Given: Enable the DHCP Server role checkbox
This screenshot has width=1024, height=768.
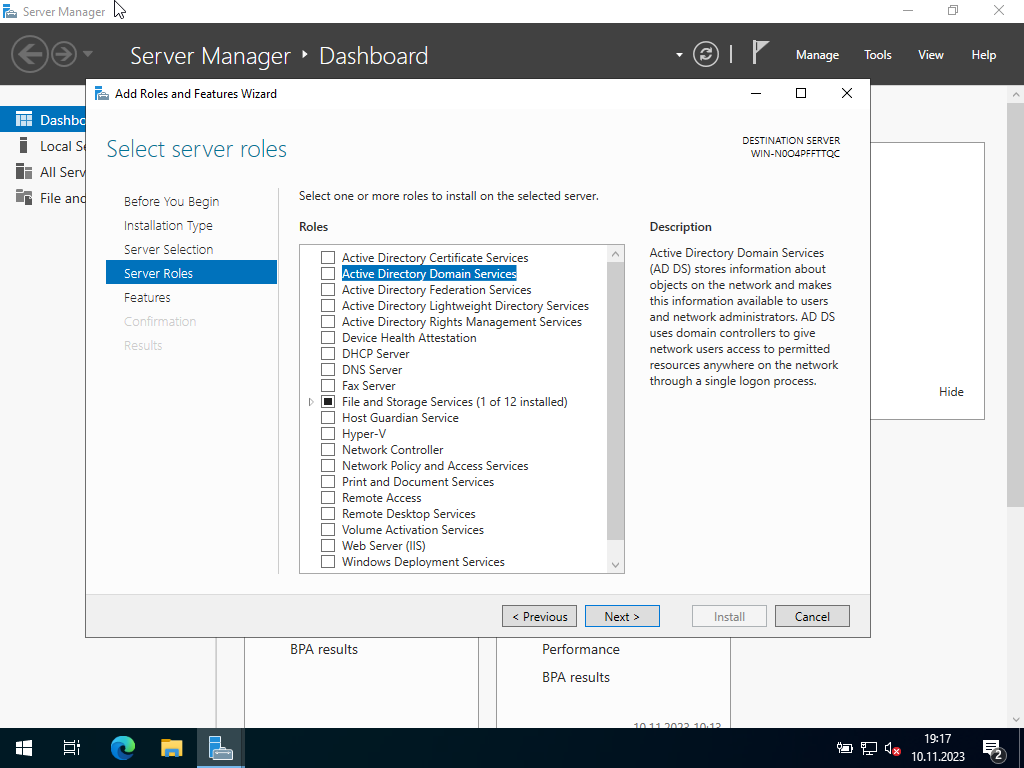Looking at the screenshot, I should click(328, 353).
